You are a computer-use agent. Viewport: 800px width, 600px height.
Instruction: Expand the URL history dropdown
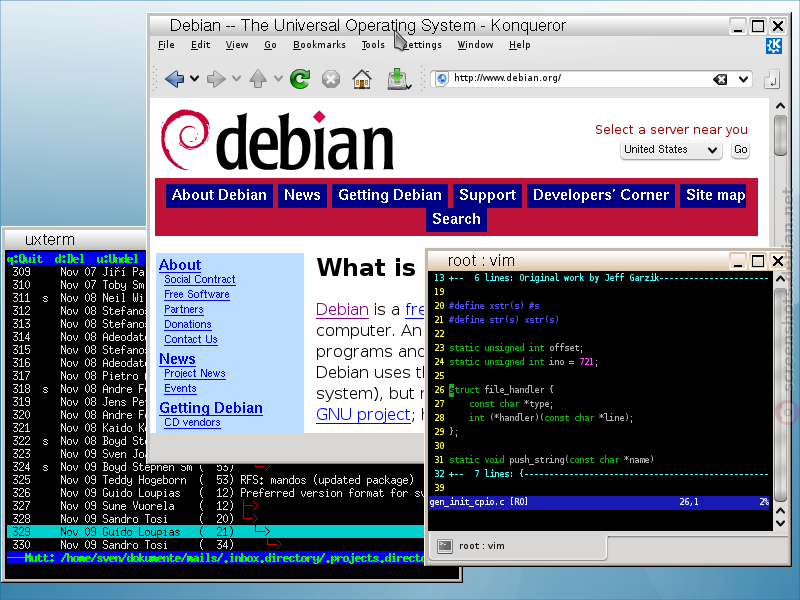point(743,79)
